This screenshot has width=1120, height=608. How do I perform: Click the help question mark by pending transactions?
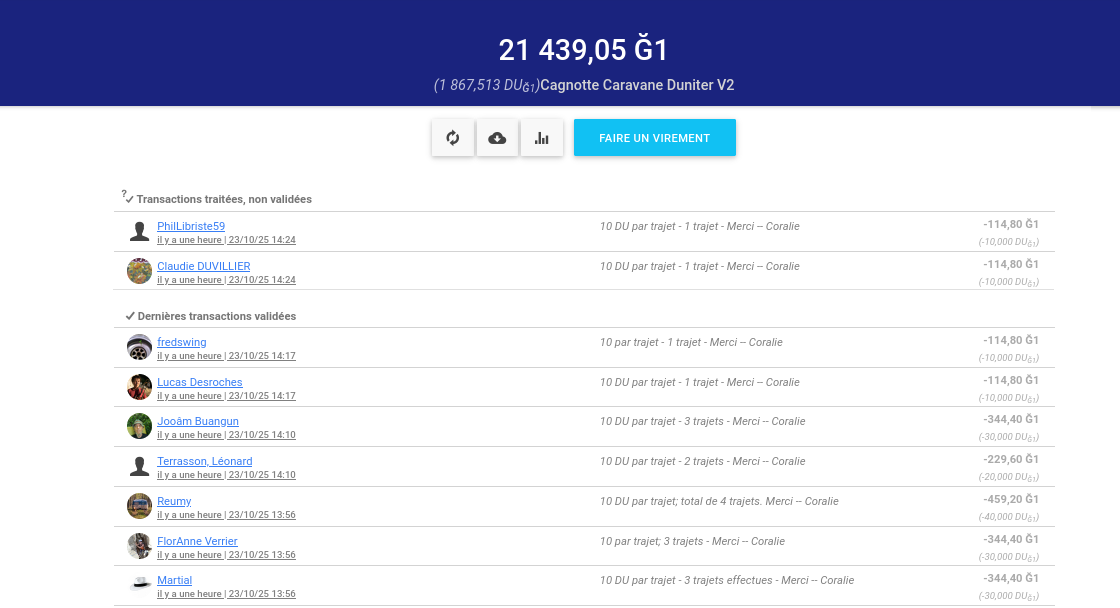click(x=124, y=194)
